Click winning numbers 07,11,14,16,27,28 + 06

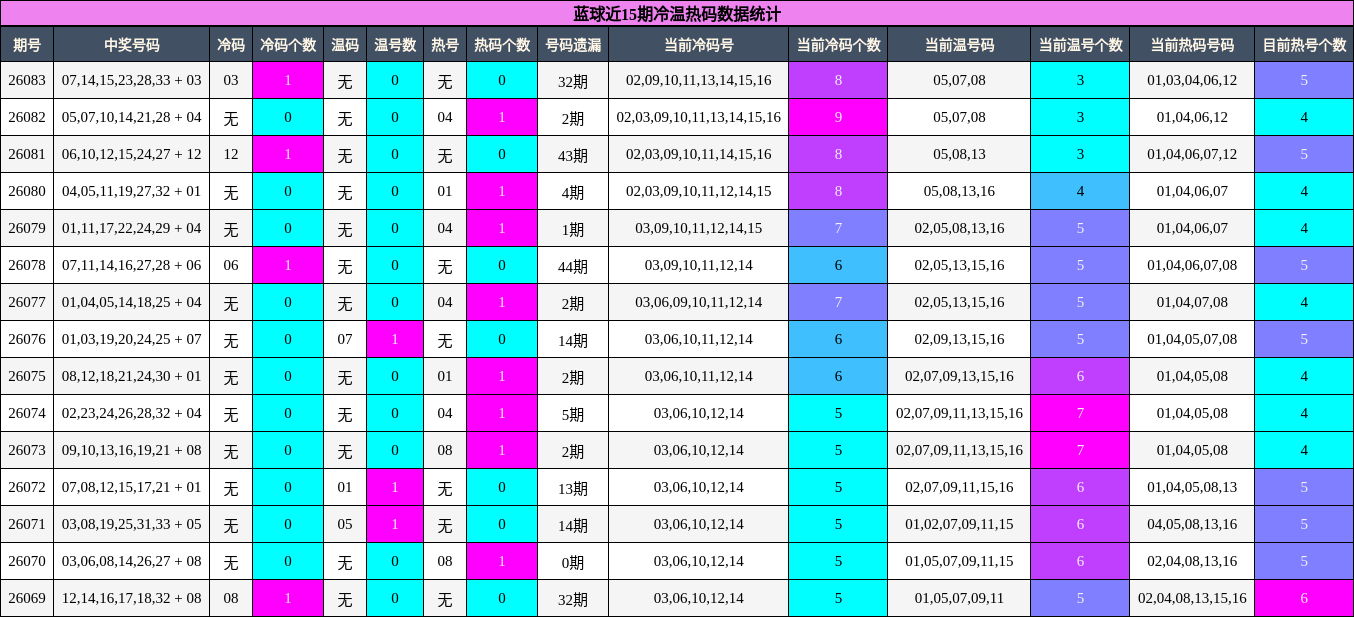click(x=131, y=265)
